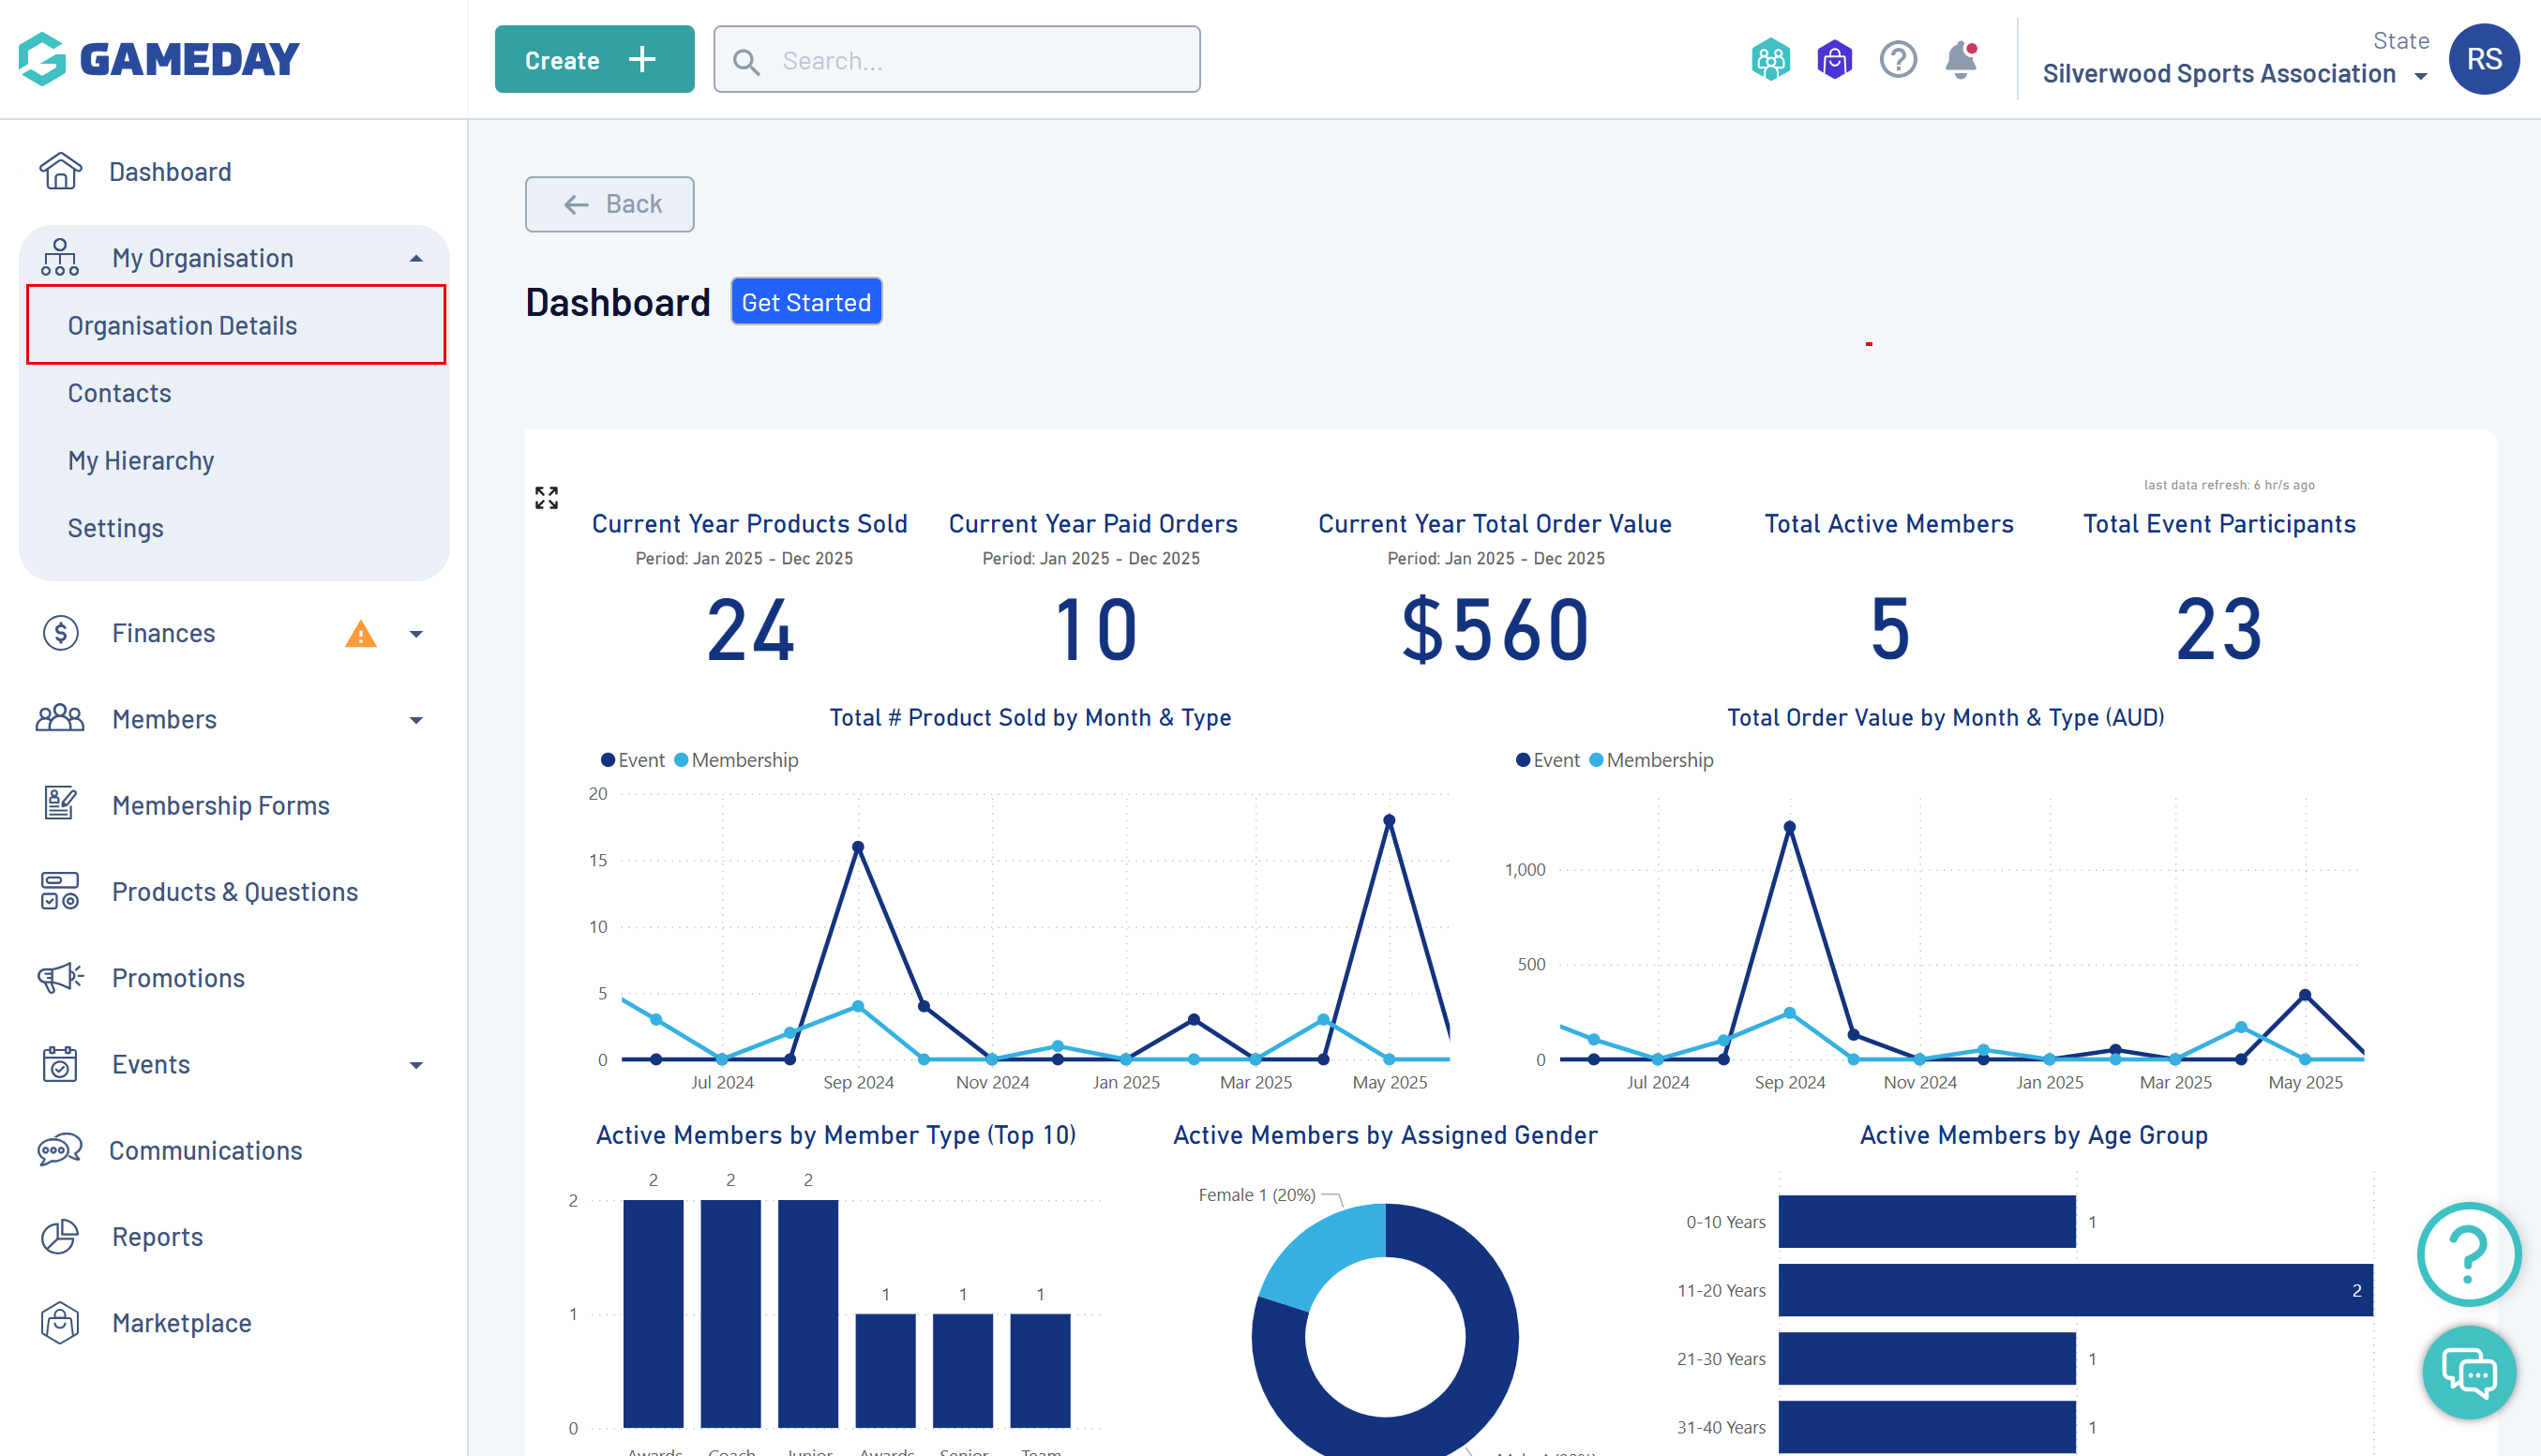Click the purple marketplace bag icon in header
Screen dimensions: 2541x1456
click(1834, 60)
